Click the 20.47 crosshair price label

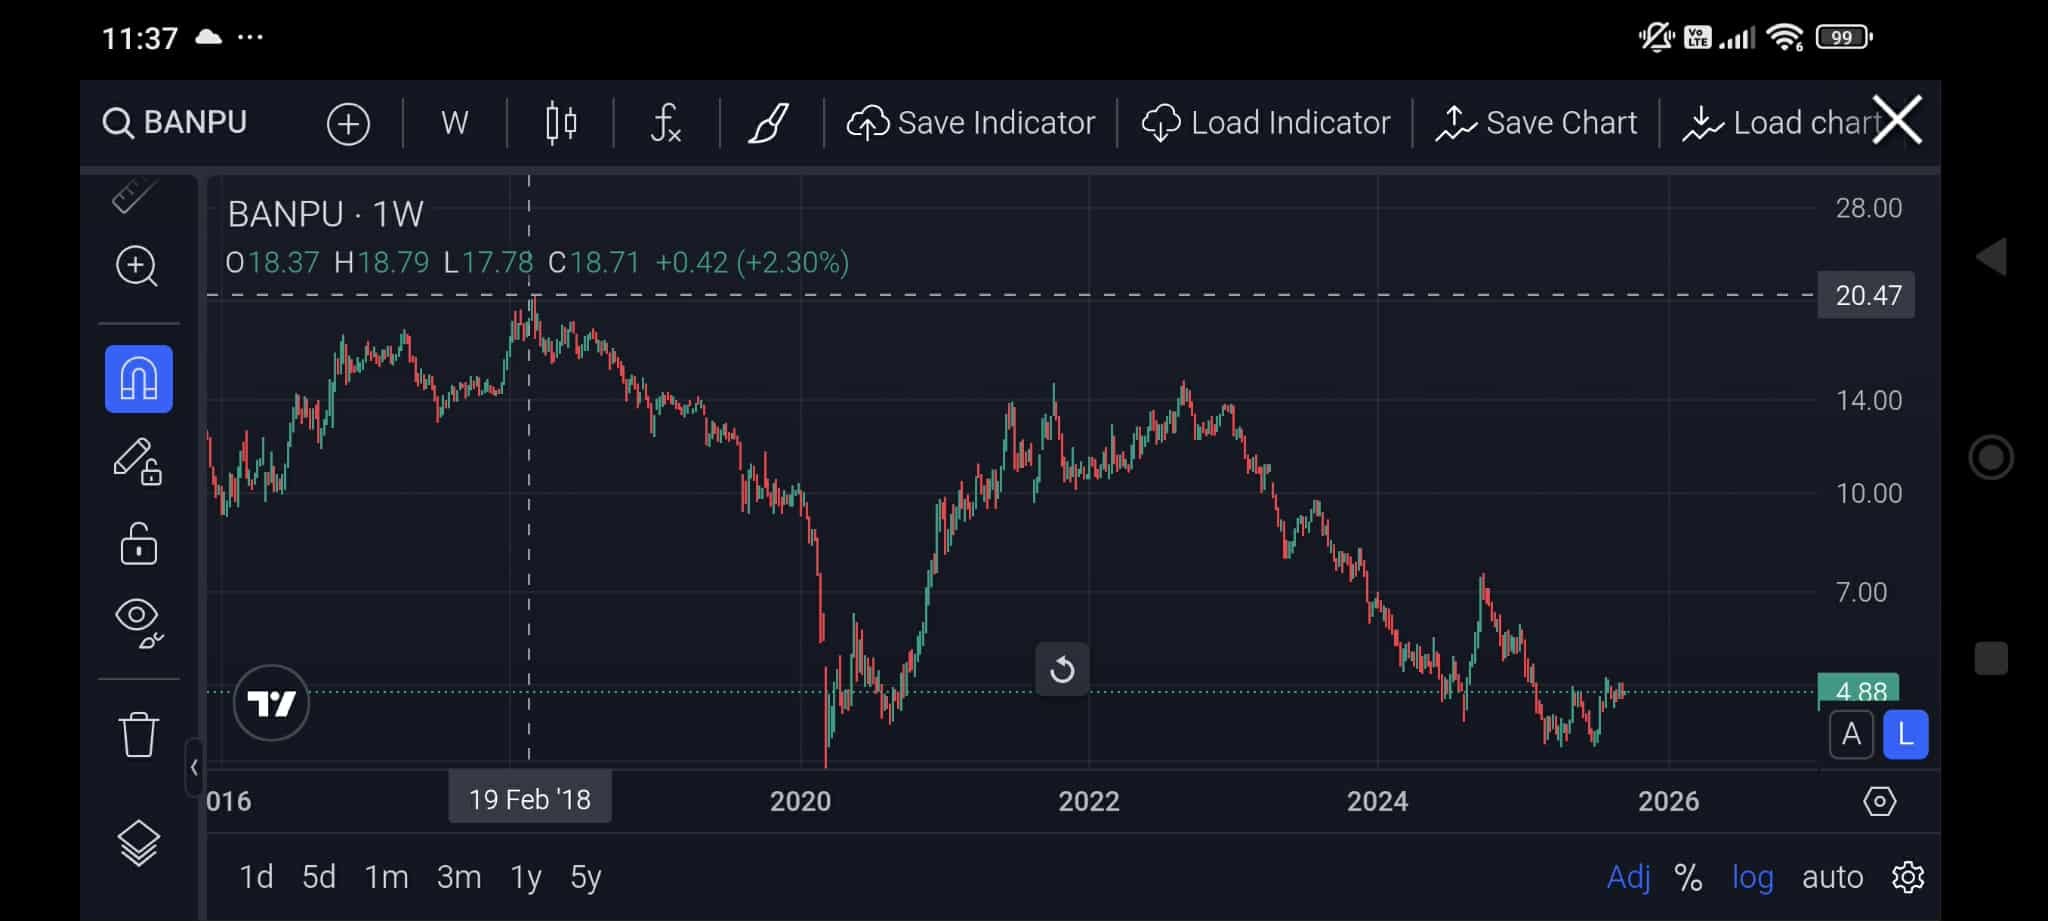tap(1866, 295)
